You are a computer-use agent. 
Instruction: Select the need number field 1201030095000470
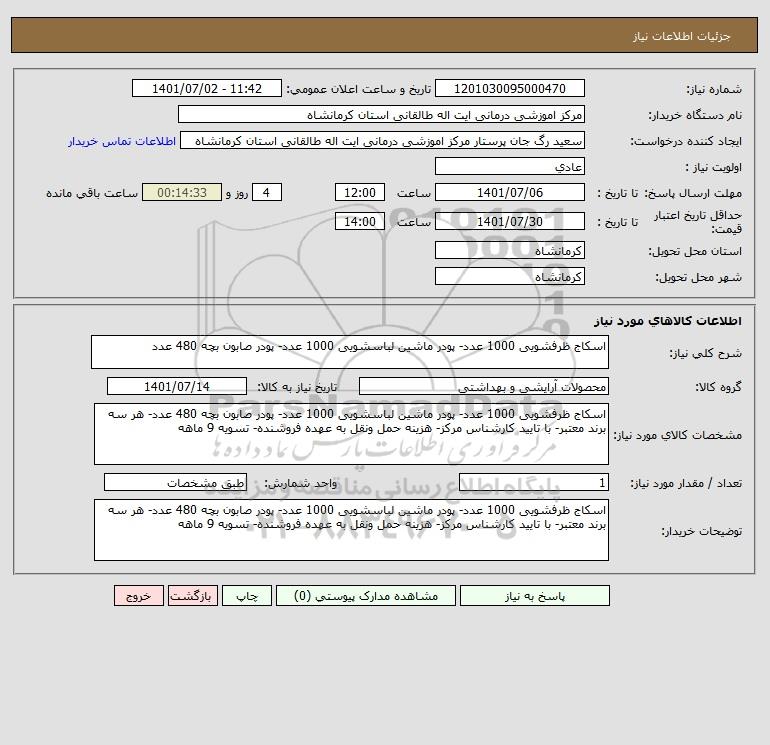coord(510,88)
